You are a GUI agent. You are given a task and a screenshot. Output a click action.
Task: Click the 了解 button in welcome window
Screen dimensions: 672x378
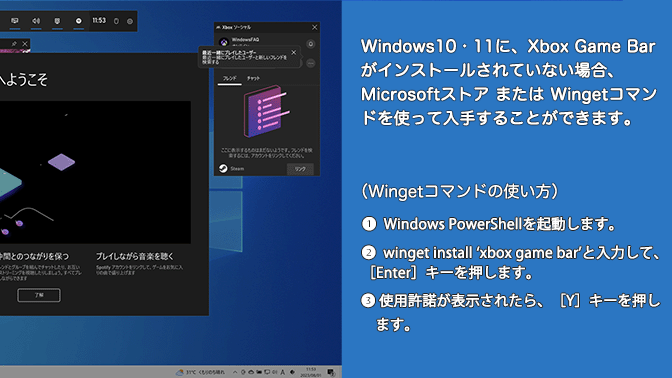(x=39, y=295)
